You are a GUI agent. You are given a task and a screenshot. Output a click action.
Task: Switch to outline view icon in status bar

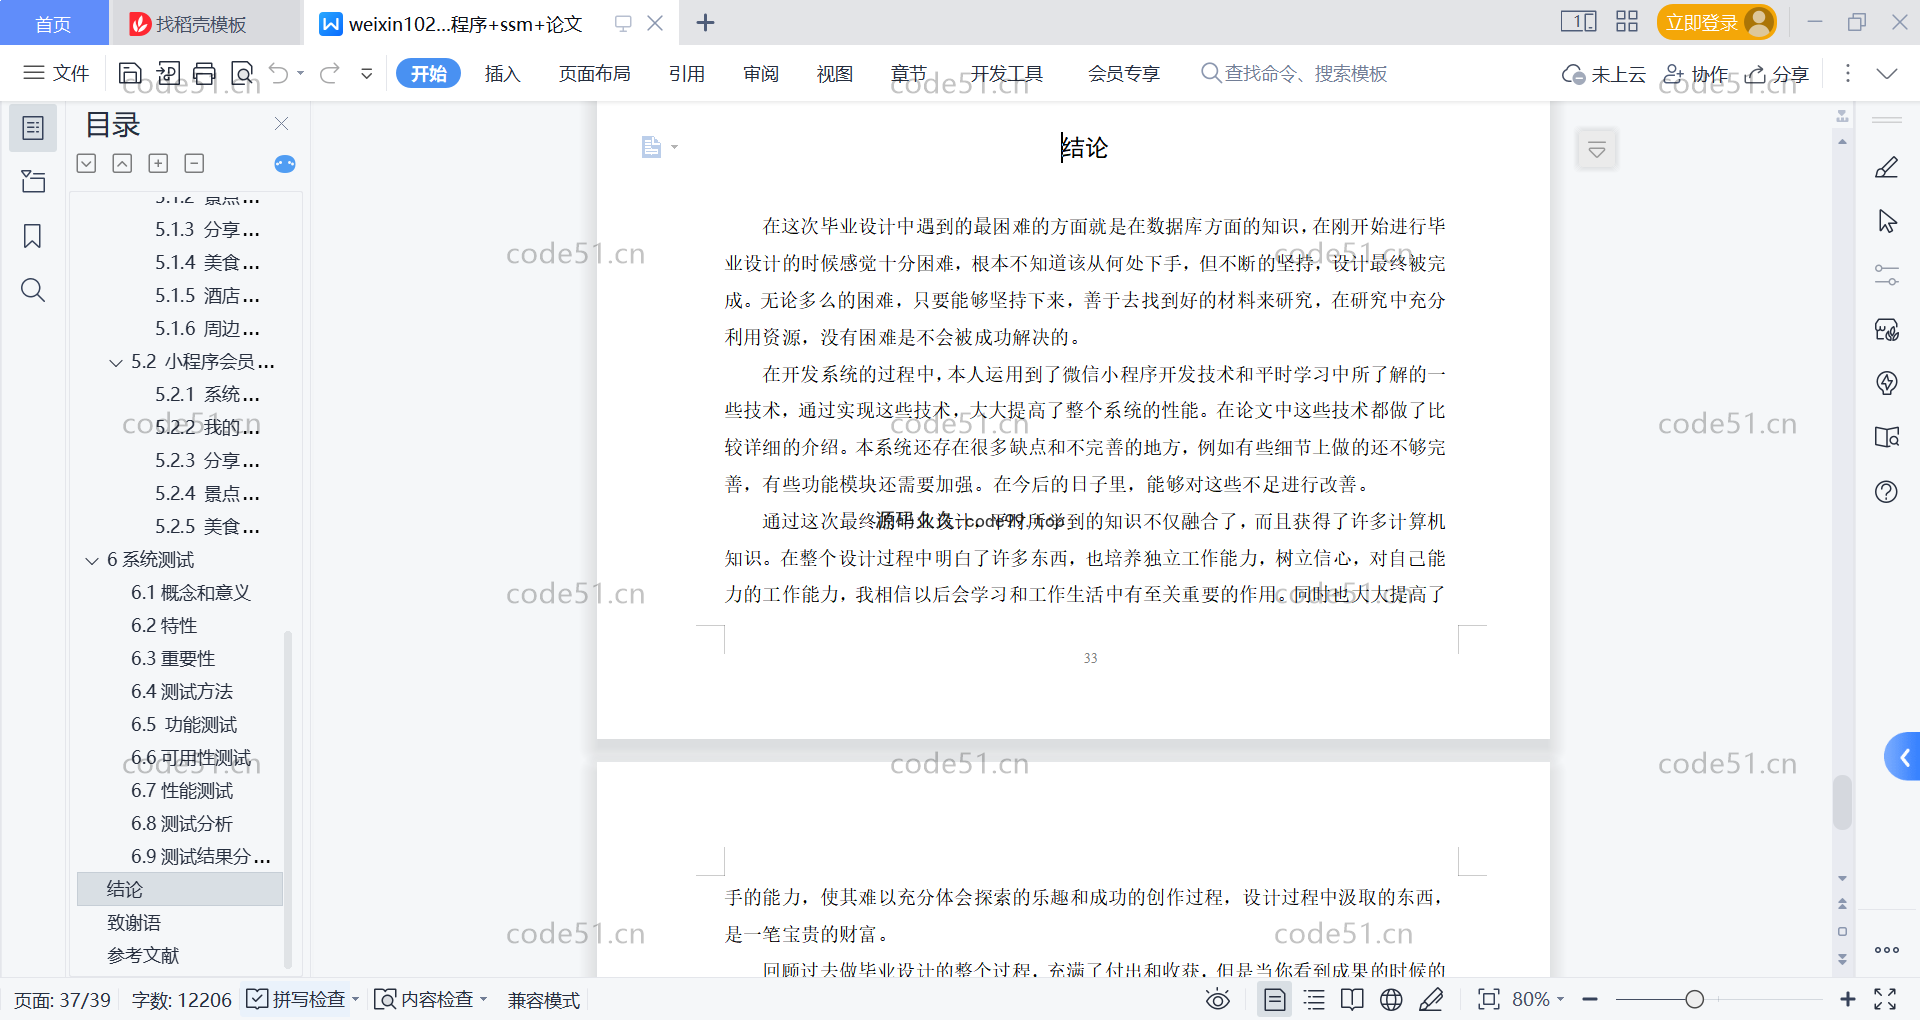tap(1314, 999)
